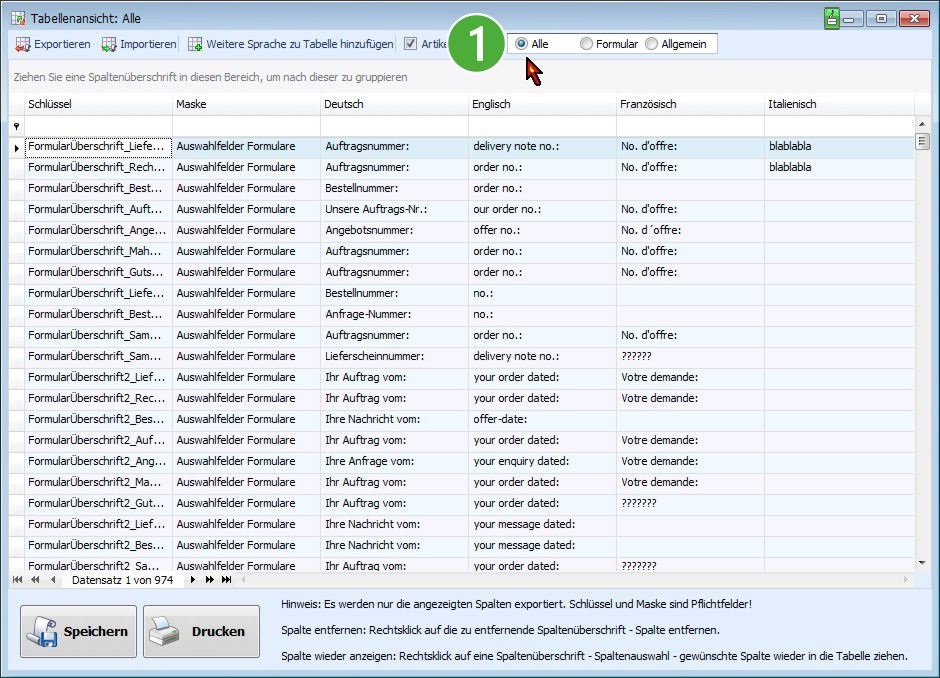Viewport: 940px width, 678px height.
Task: Select key 'FormularÜberschrift_Rech...'
Action: (x=98, y=167)
